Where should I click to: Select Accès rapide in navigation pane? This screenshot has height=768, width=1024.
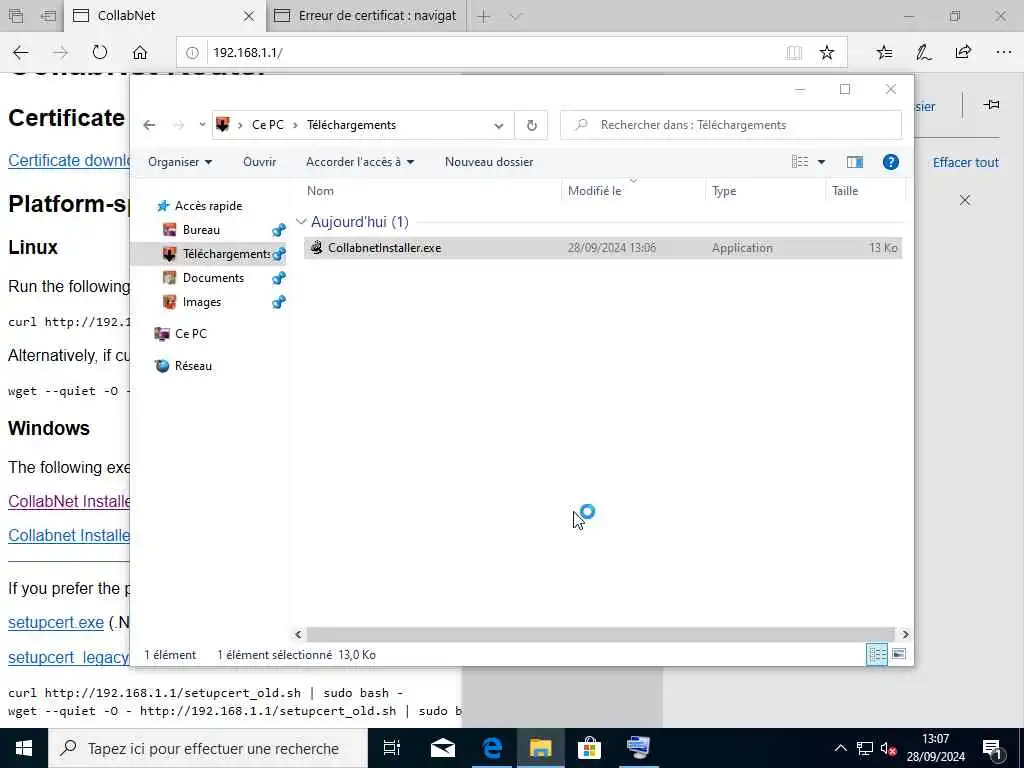(x=208, y=206)
